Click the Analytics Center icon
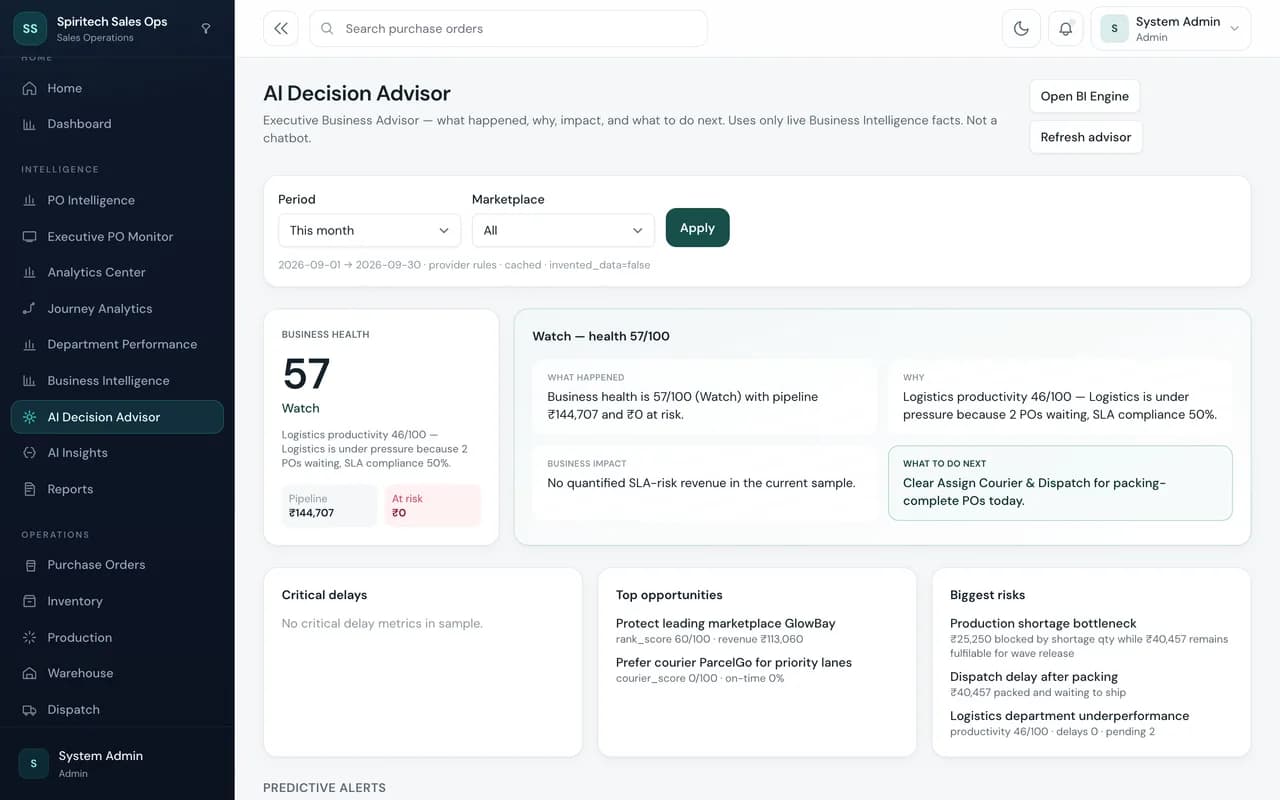This screenshot has width=1280, height=800. pyautogui.click(x=29, y=272)
